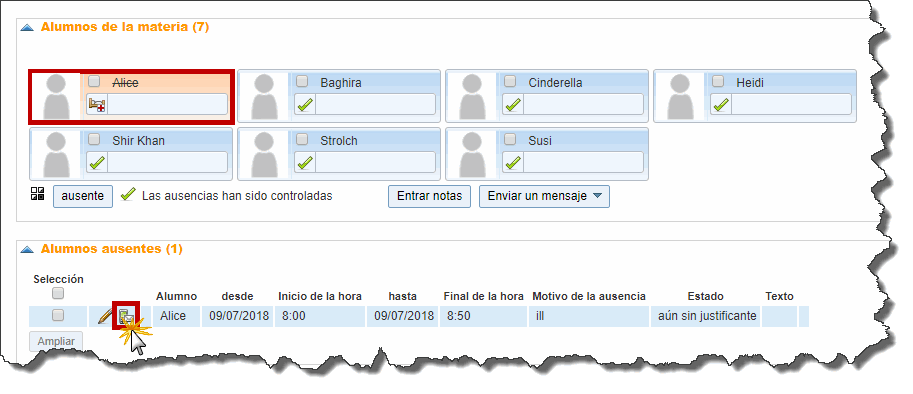913x394 pixels.
Task: Collapse the Alumnos de la materia section
Action: pos(27,27)
